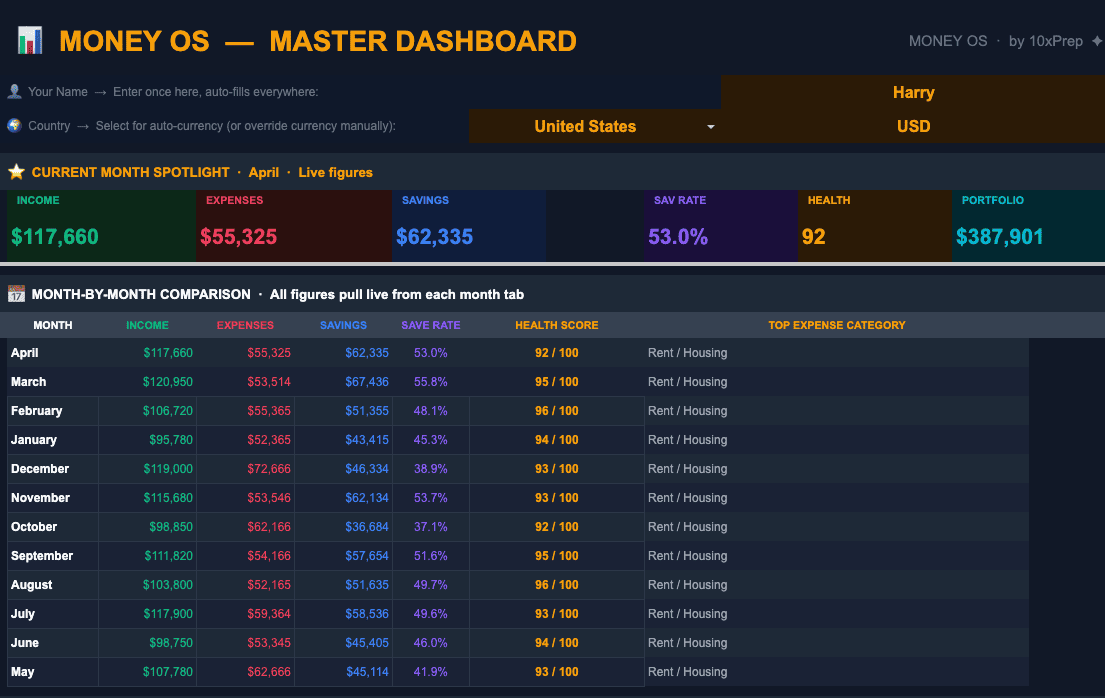This screenshot has height=698, width=1105.
Task: Select the green Income spotlight card
Action: click(101, 226)
